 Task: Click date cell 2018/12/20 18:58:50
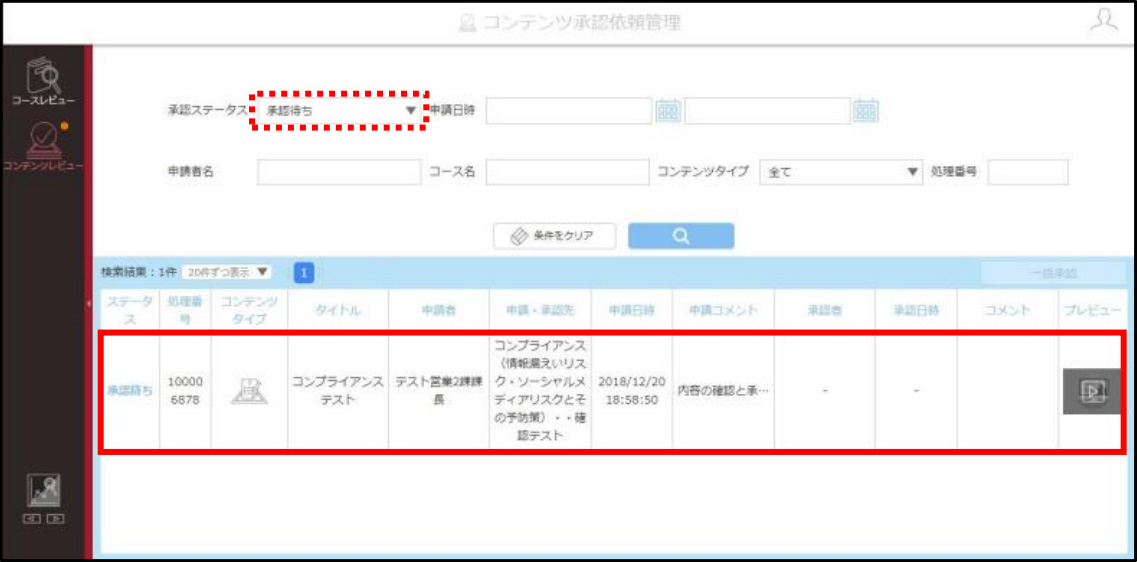[632, 391]
